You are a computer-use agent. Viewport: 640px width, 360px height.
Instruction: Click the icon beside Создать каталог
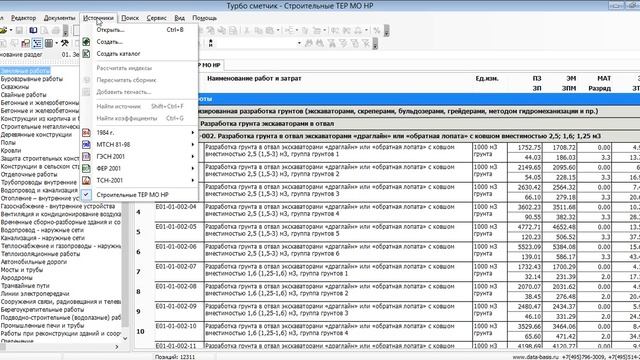(86, 53)
